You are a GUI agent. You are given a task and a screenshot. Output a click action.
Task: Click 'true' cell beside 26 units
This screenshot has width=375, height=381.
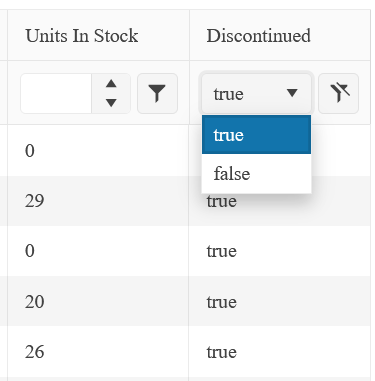click(x=280, y=351)
